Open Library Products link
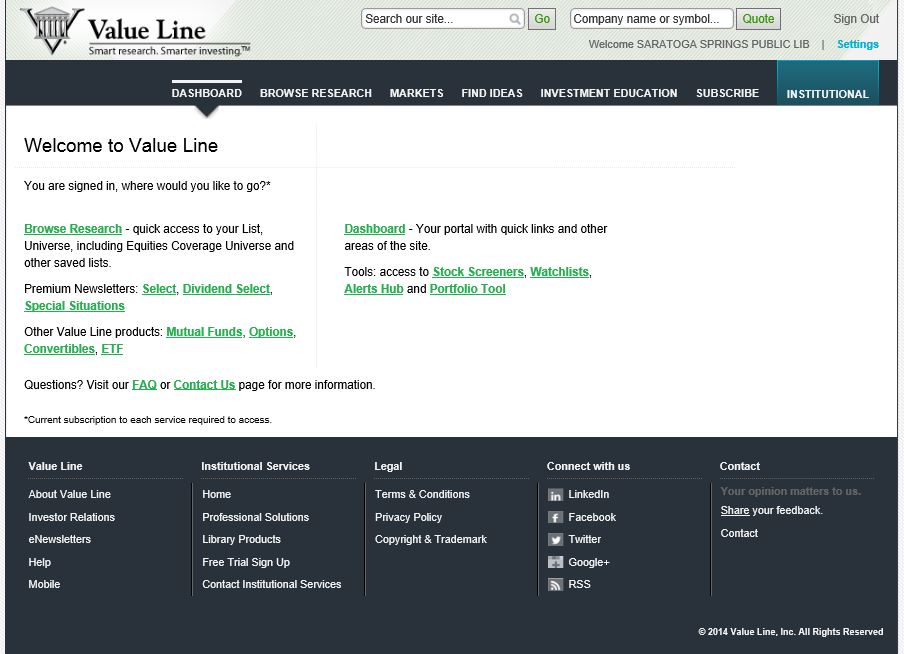 (x=241, y=539)
